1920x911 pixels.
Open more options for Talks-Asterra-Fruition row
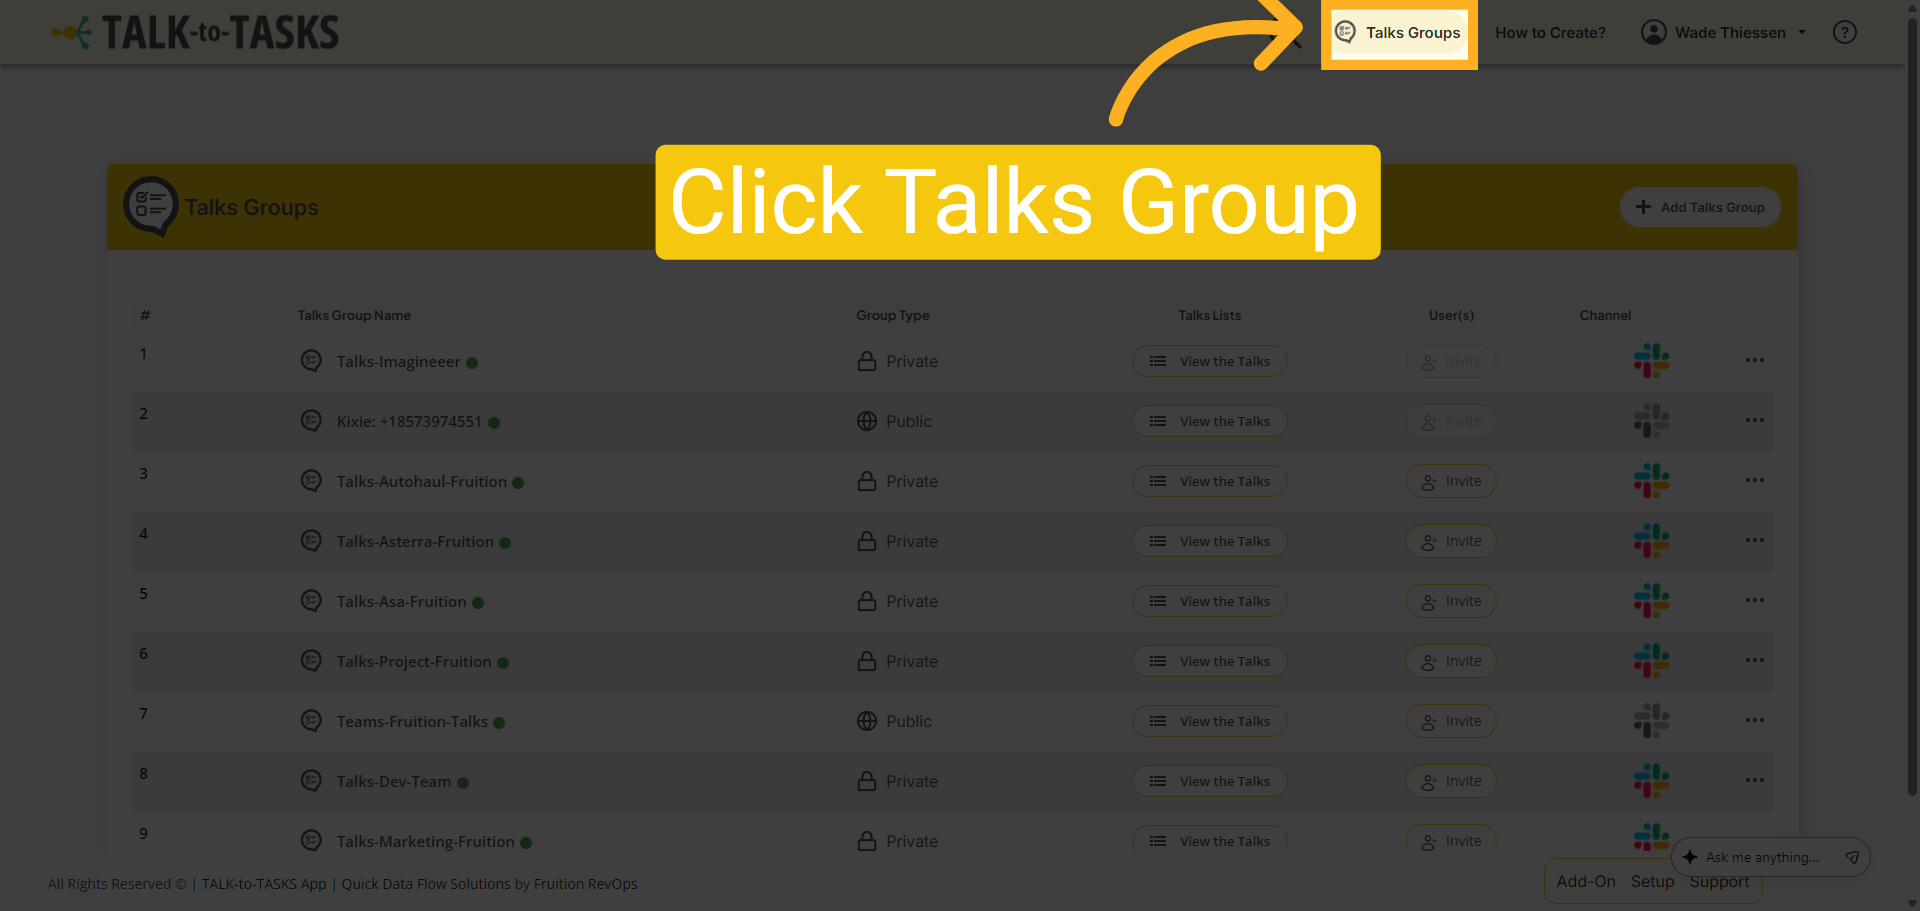pos(1755,540)
